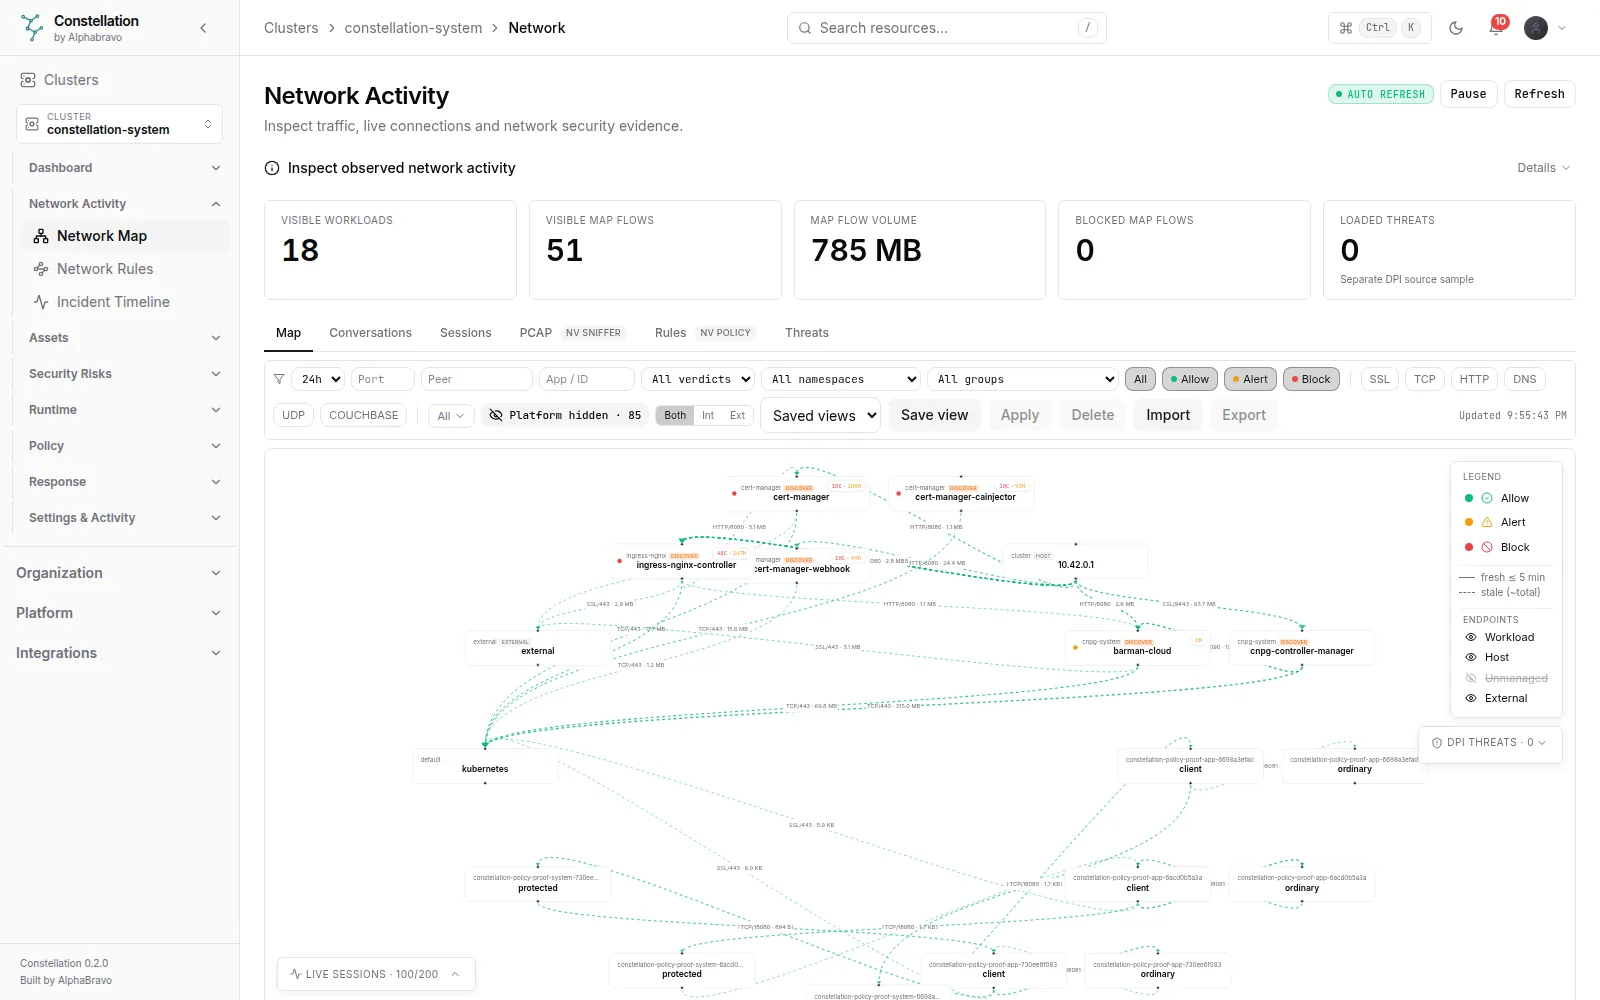
Task: Toggle External endpoint visibility in legend
Action: [x=1471, y=698]
